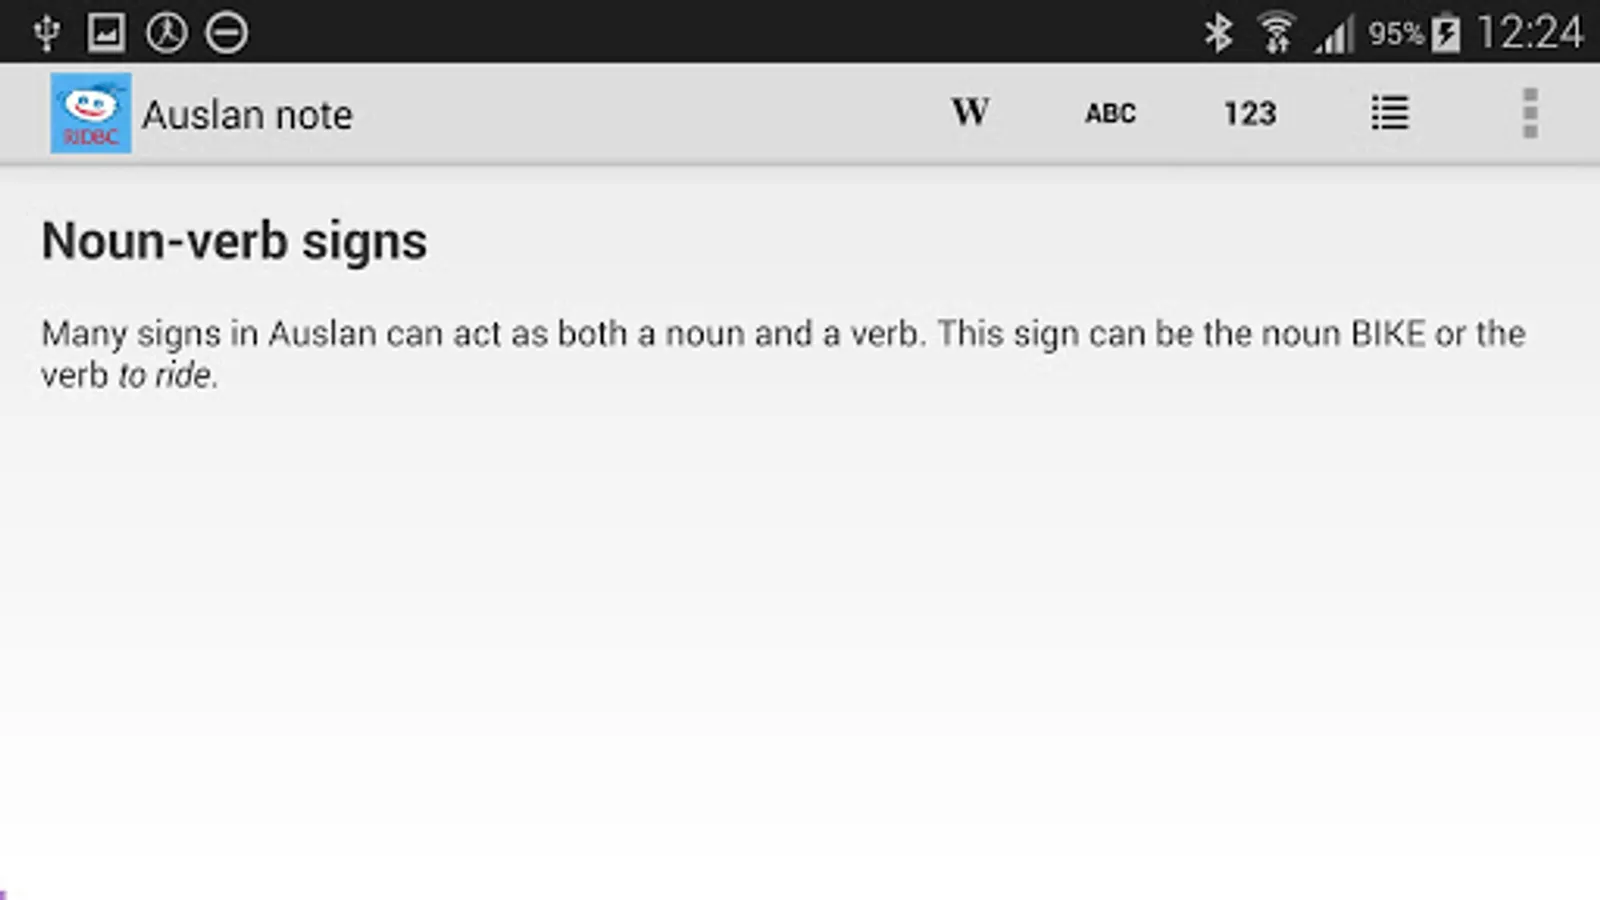Tap the Noun-verb signs heading
Screen dimensions: 1600x900
pos(234,242)
